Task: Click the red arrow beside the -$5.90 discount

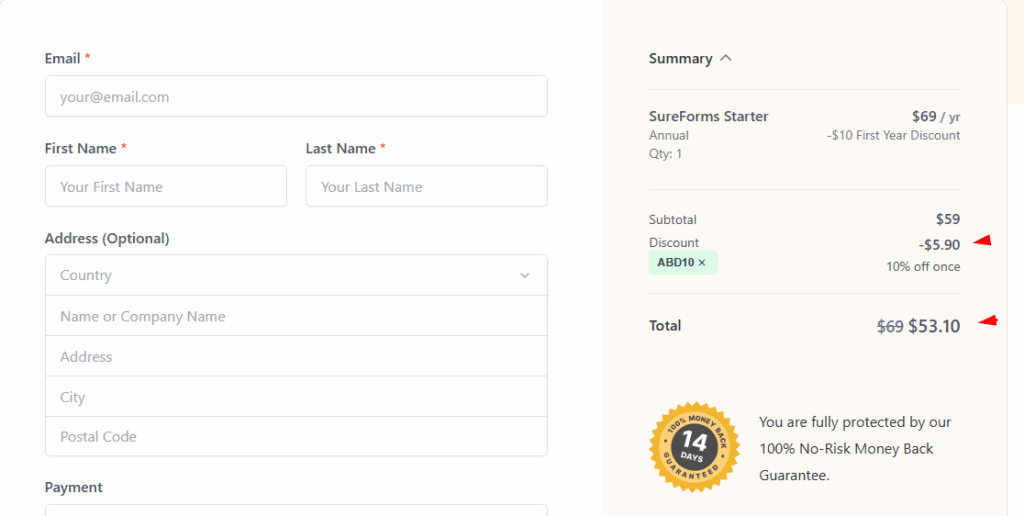Action: coord(982,241)
